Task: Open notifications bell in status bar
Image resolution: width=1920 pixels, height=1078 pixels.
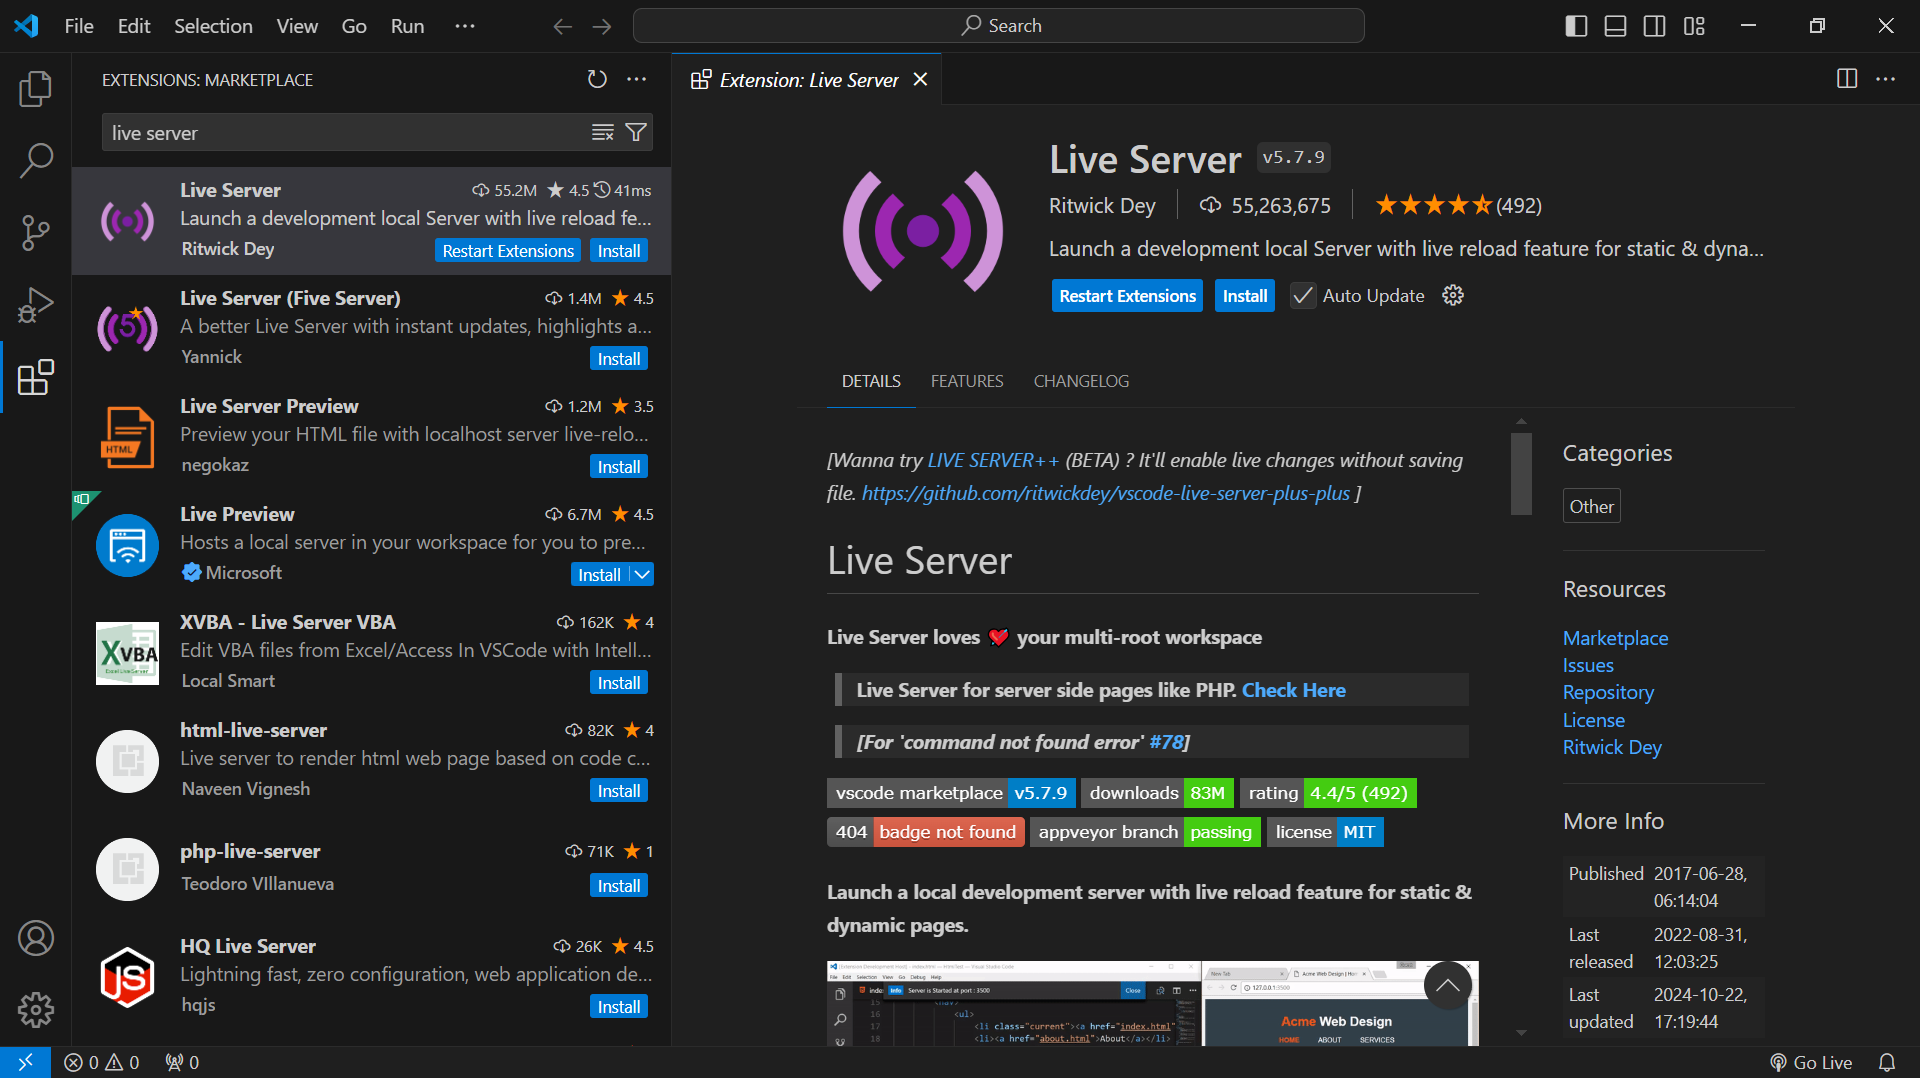Action: pyautogui.click(x=1887, y=1062)
